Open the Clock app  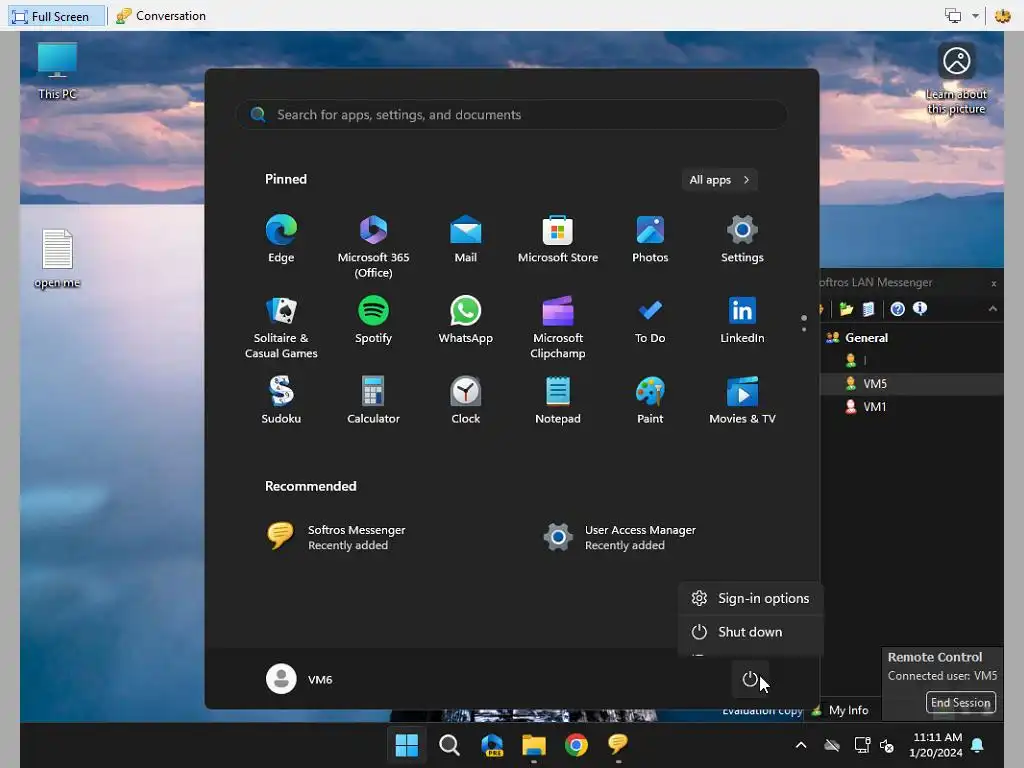coord(465,400)
